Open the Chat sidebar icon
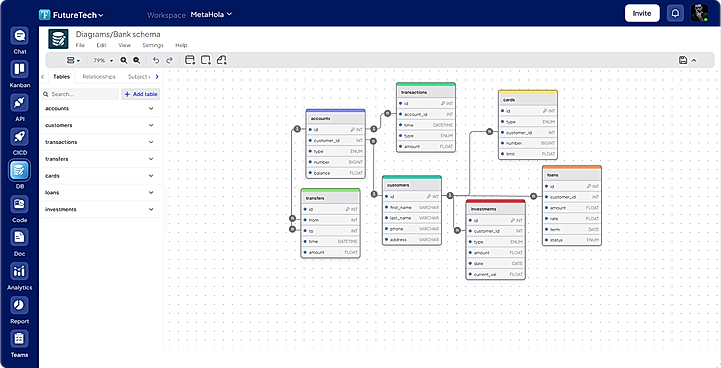This screenshot has height=368, width=721. coord(19,35)
